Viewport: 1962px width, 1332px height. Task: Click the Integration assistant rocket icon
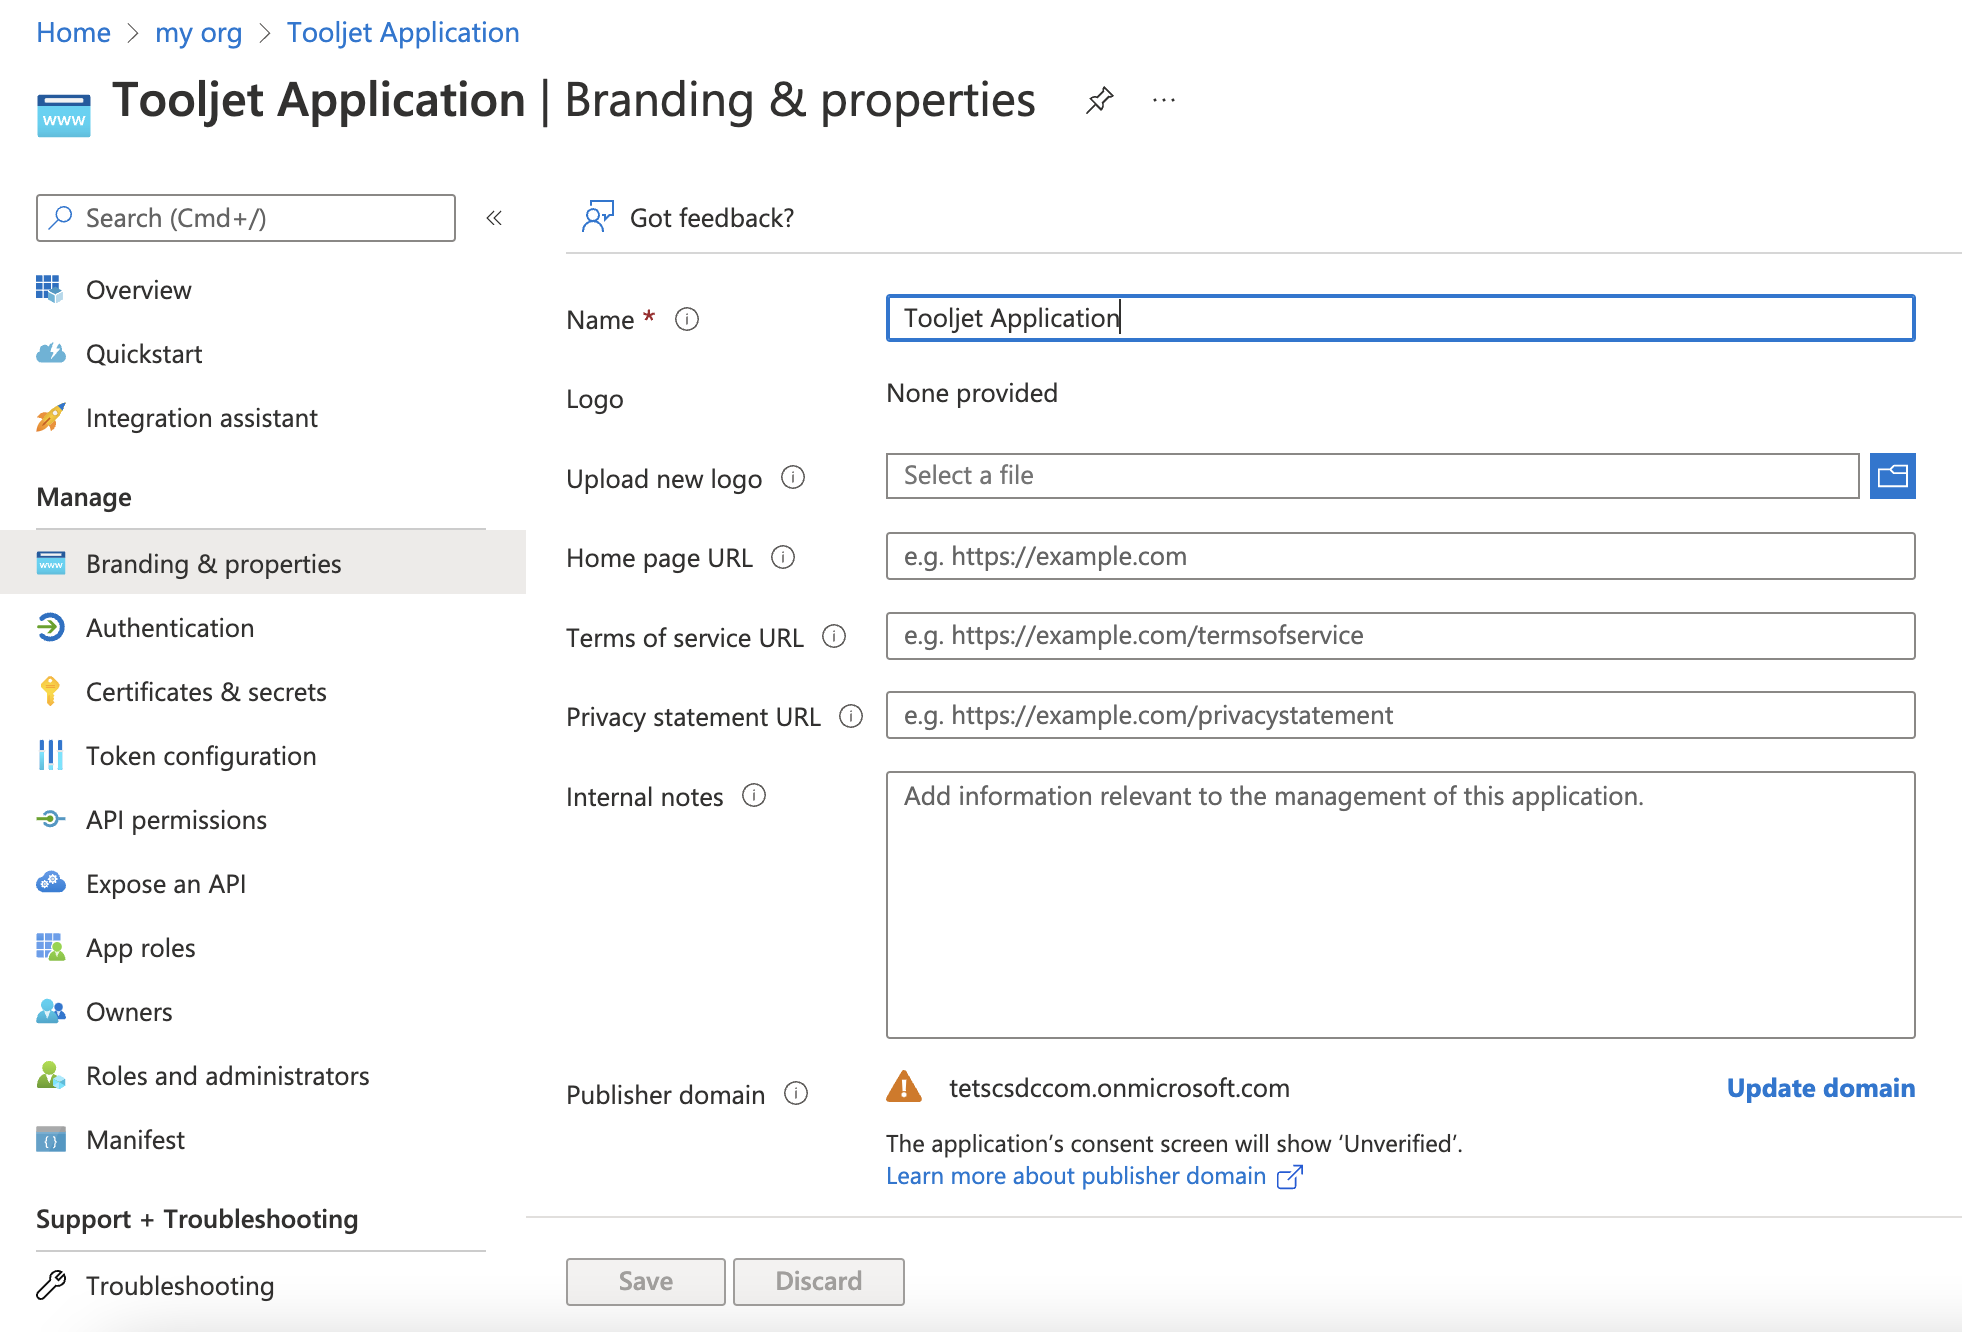[x=50, y=417]
